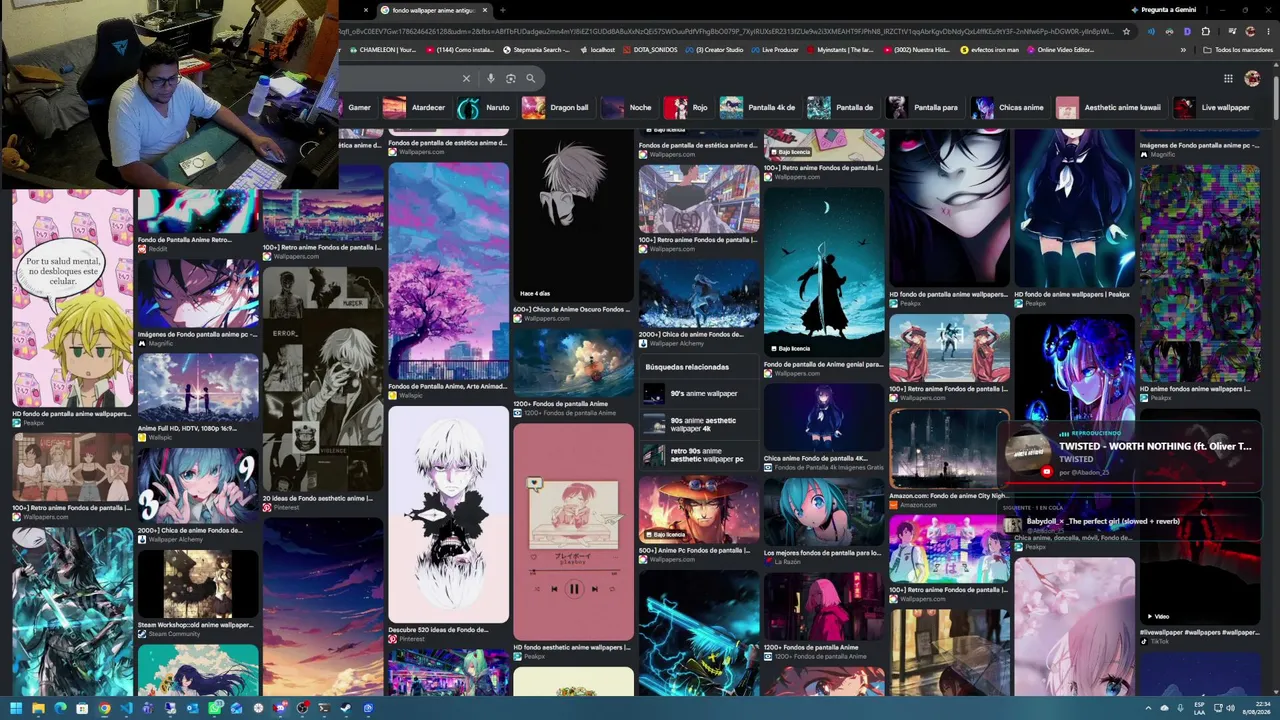Screen dimensions: 1280x720
Task: Open the Google apps grid
Action: click(1228, 78)
